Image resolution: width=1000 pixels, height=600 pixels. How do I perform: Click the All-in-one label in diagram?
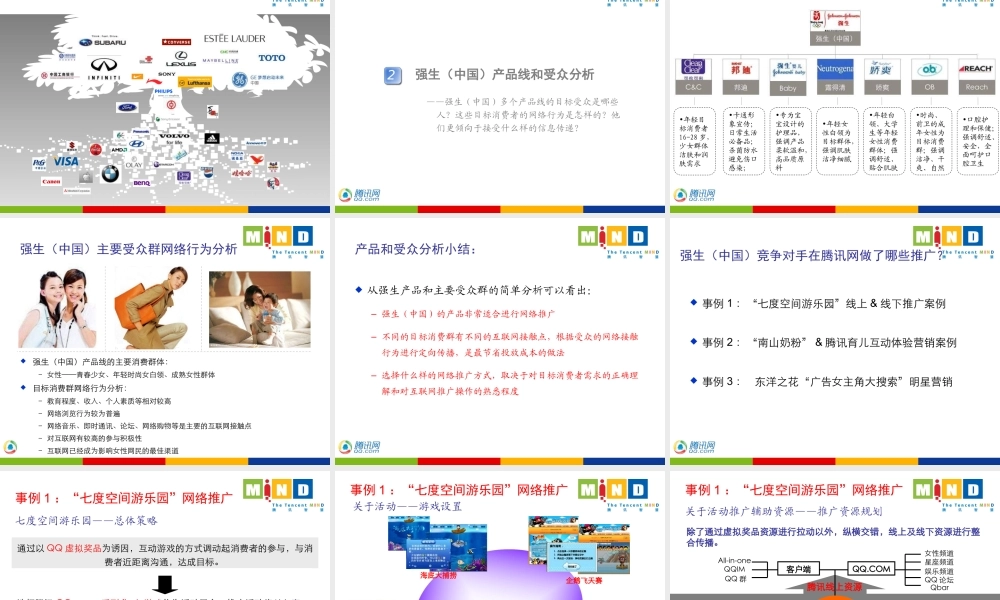pos(735,560)
